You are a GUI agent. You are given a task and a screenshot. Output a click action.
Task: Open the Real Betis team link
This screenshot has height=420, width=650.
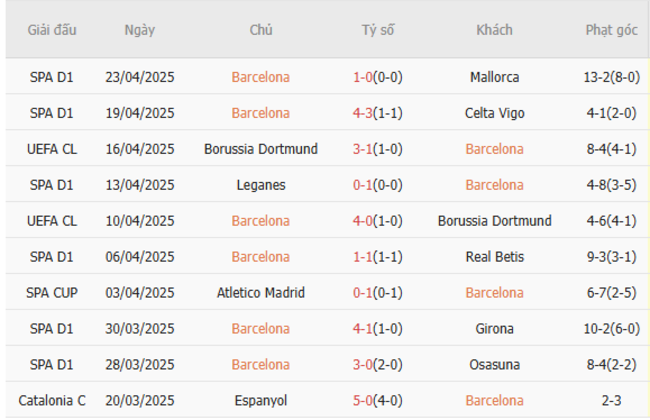pyautogui.click(x=494, y=257)
